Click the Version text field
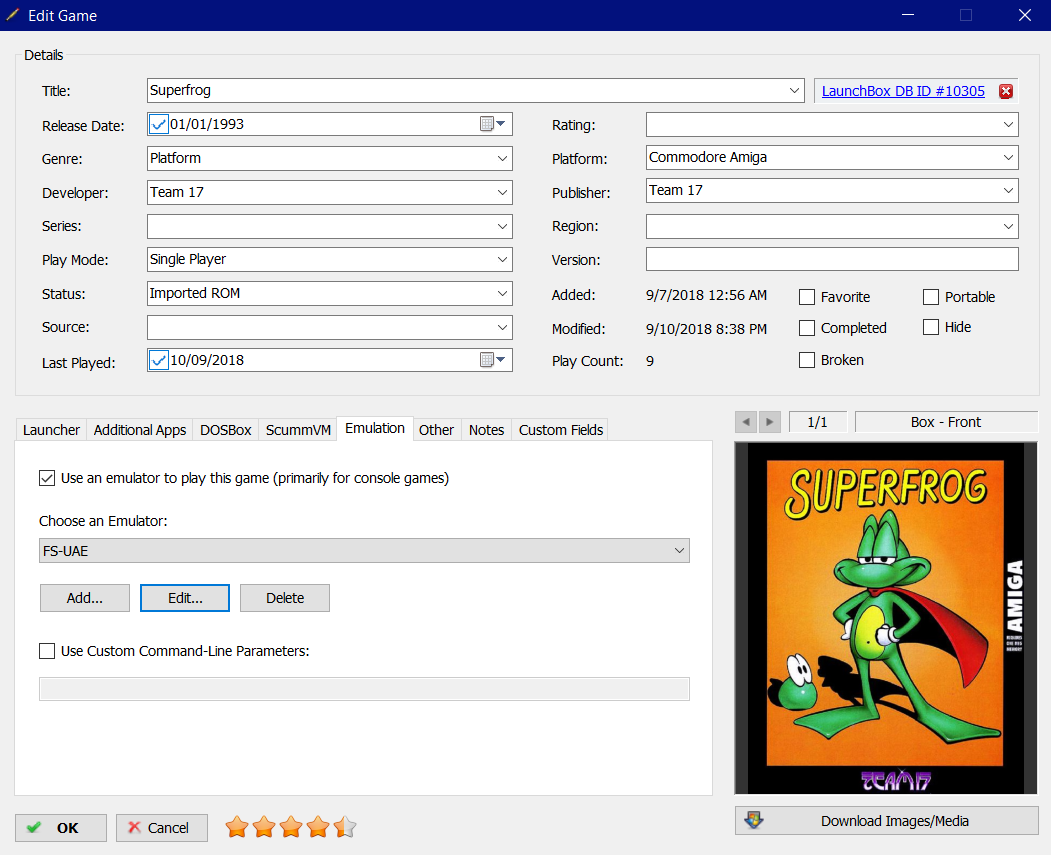 tap(832, 259)
